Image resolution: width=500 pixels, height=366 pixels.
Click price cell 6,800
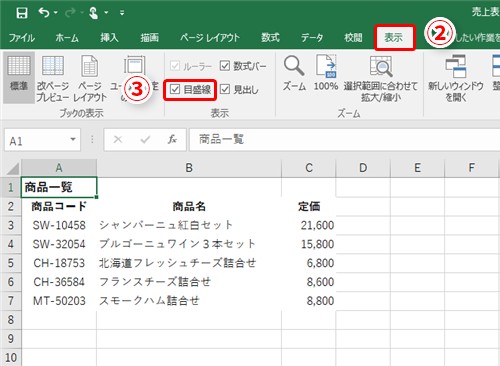click(309, 263)
